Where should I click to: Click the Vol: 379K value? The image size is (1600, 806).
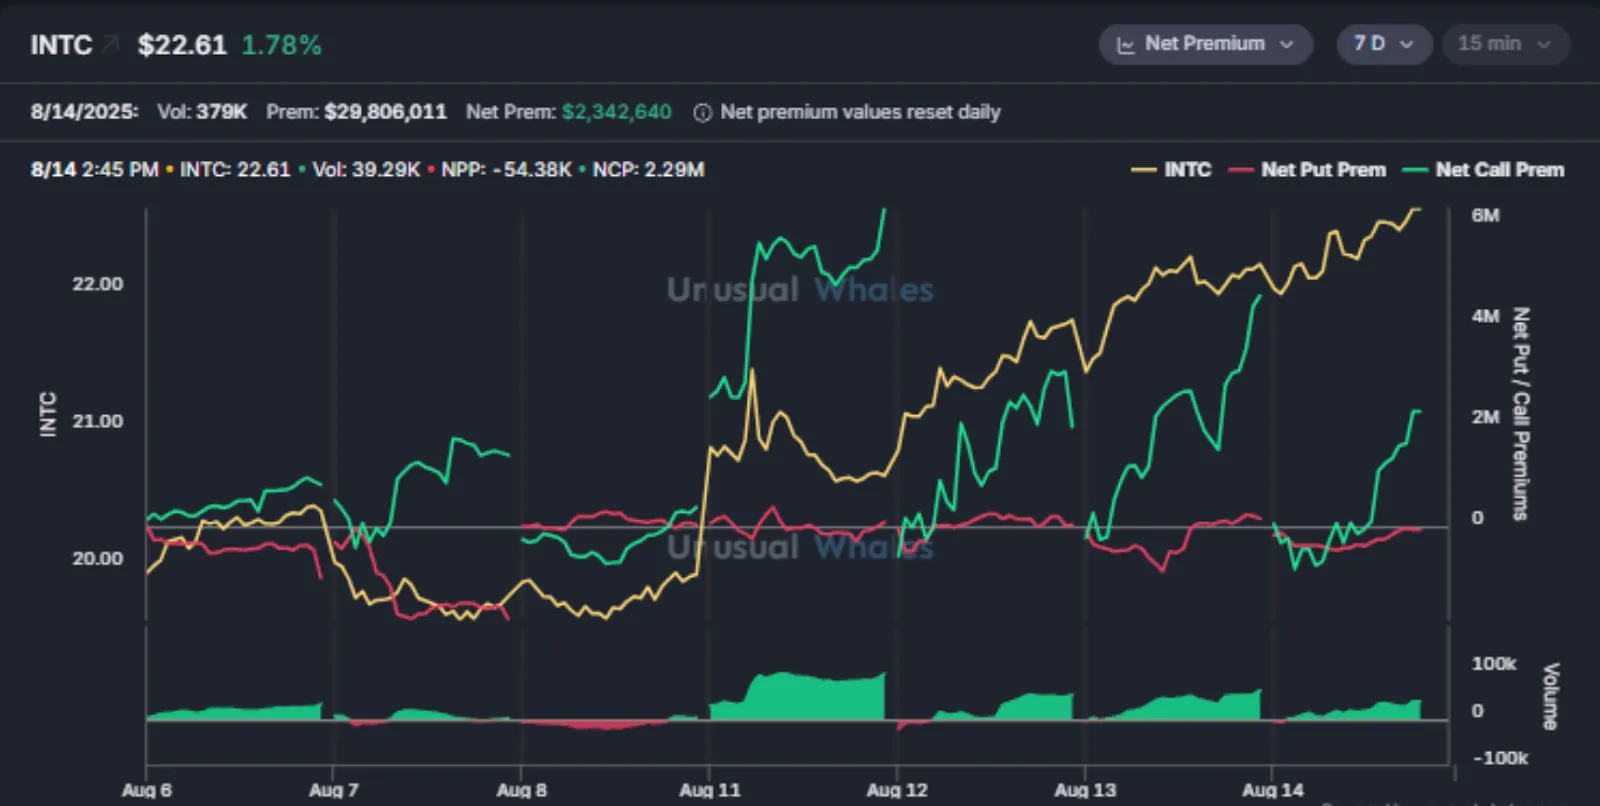click(x=202, y=112)
